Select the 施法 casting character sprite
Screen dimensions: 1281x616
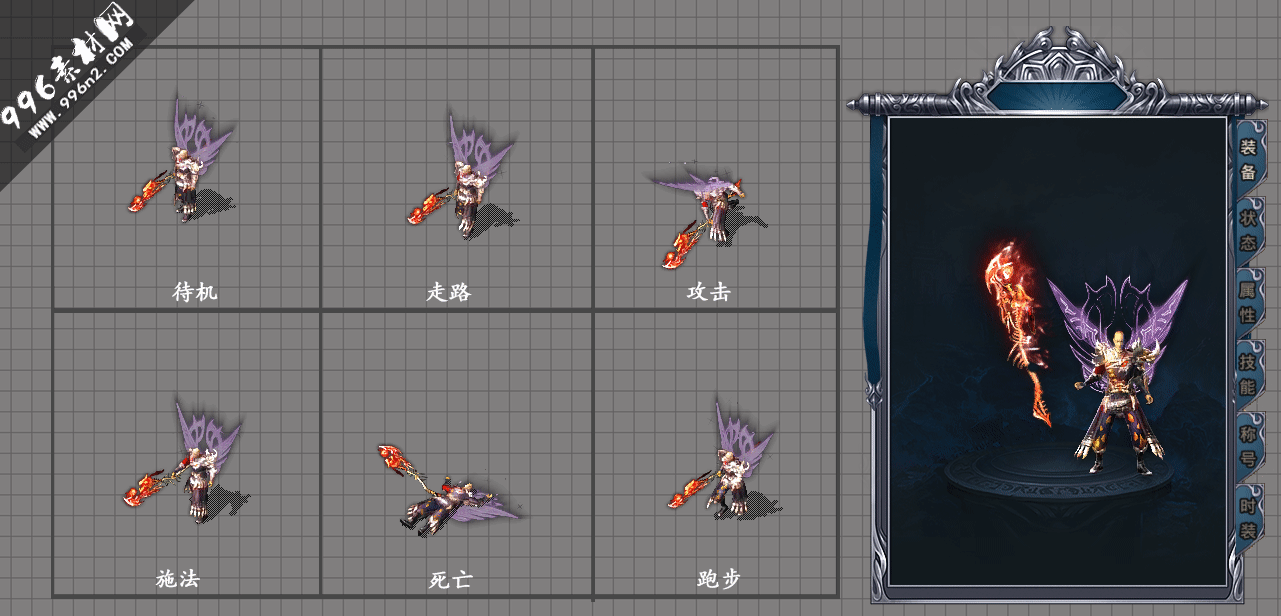click(186, 461)
